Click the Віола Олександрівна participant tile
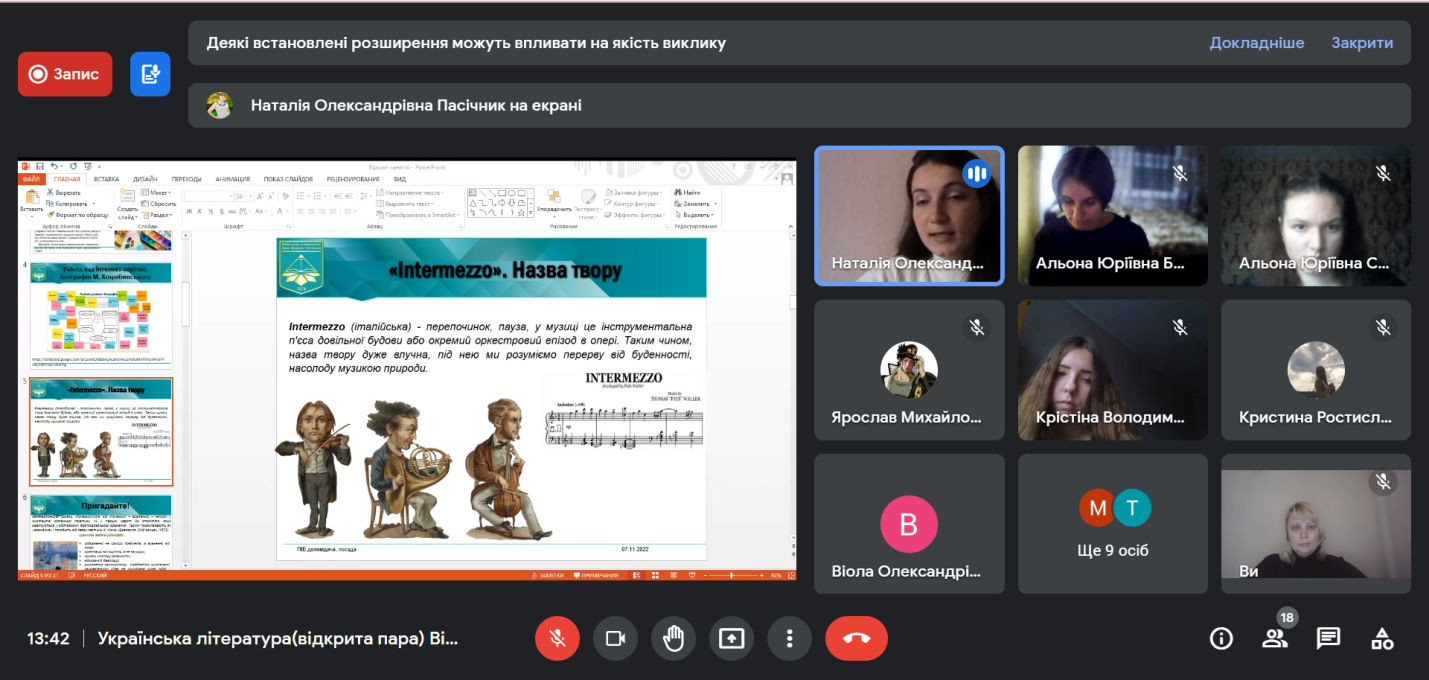The image size is (1429, 680). [x=909, y=524]
